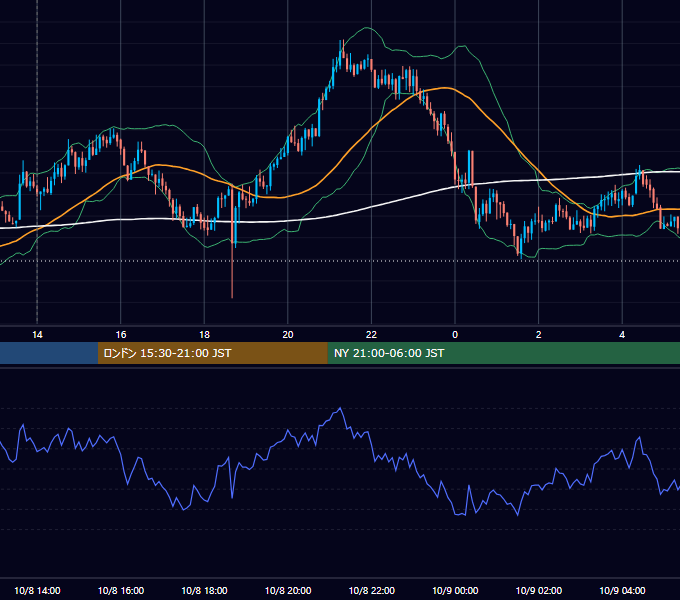Select the 16 hour label on upper axis
Image resolution: width=680 pixels, height=600 pixels.
point(121,335)
